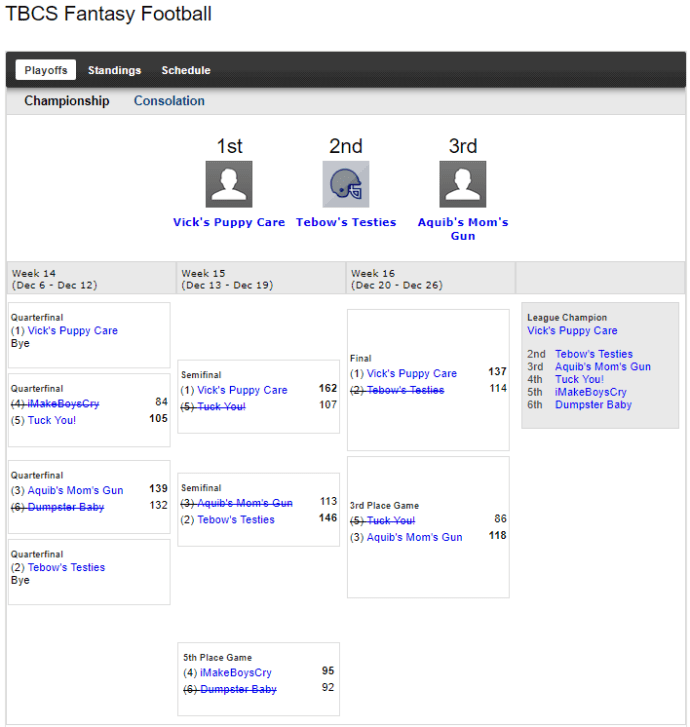Click the 2nd place helmet avatar
Image resolution: width=690 pixels, height=727 pixels.
[x=346, y=184]
